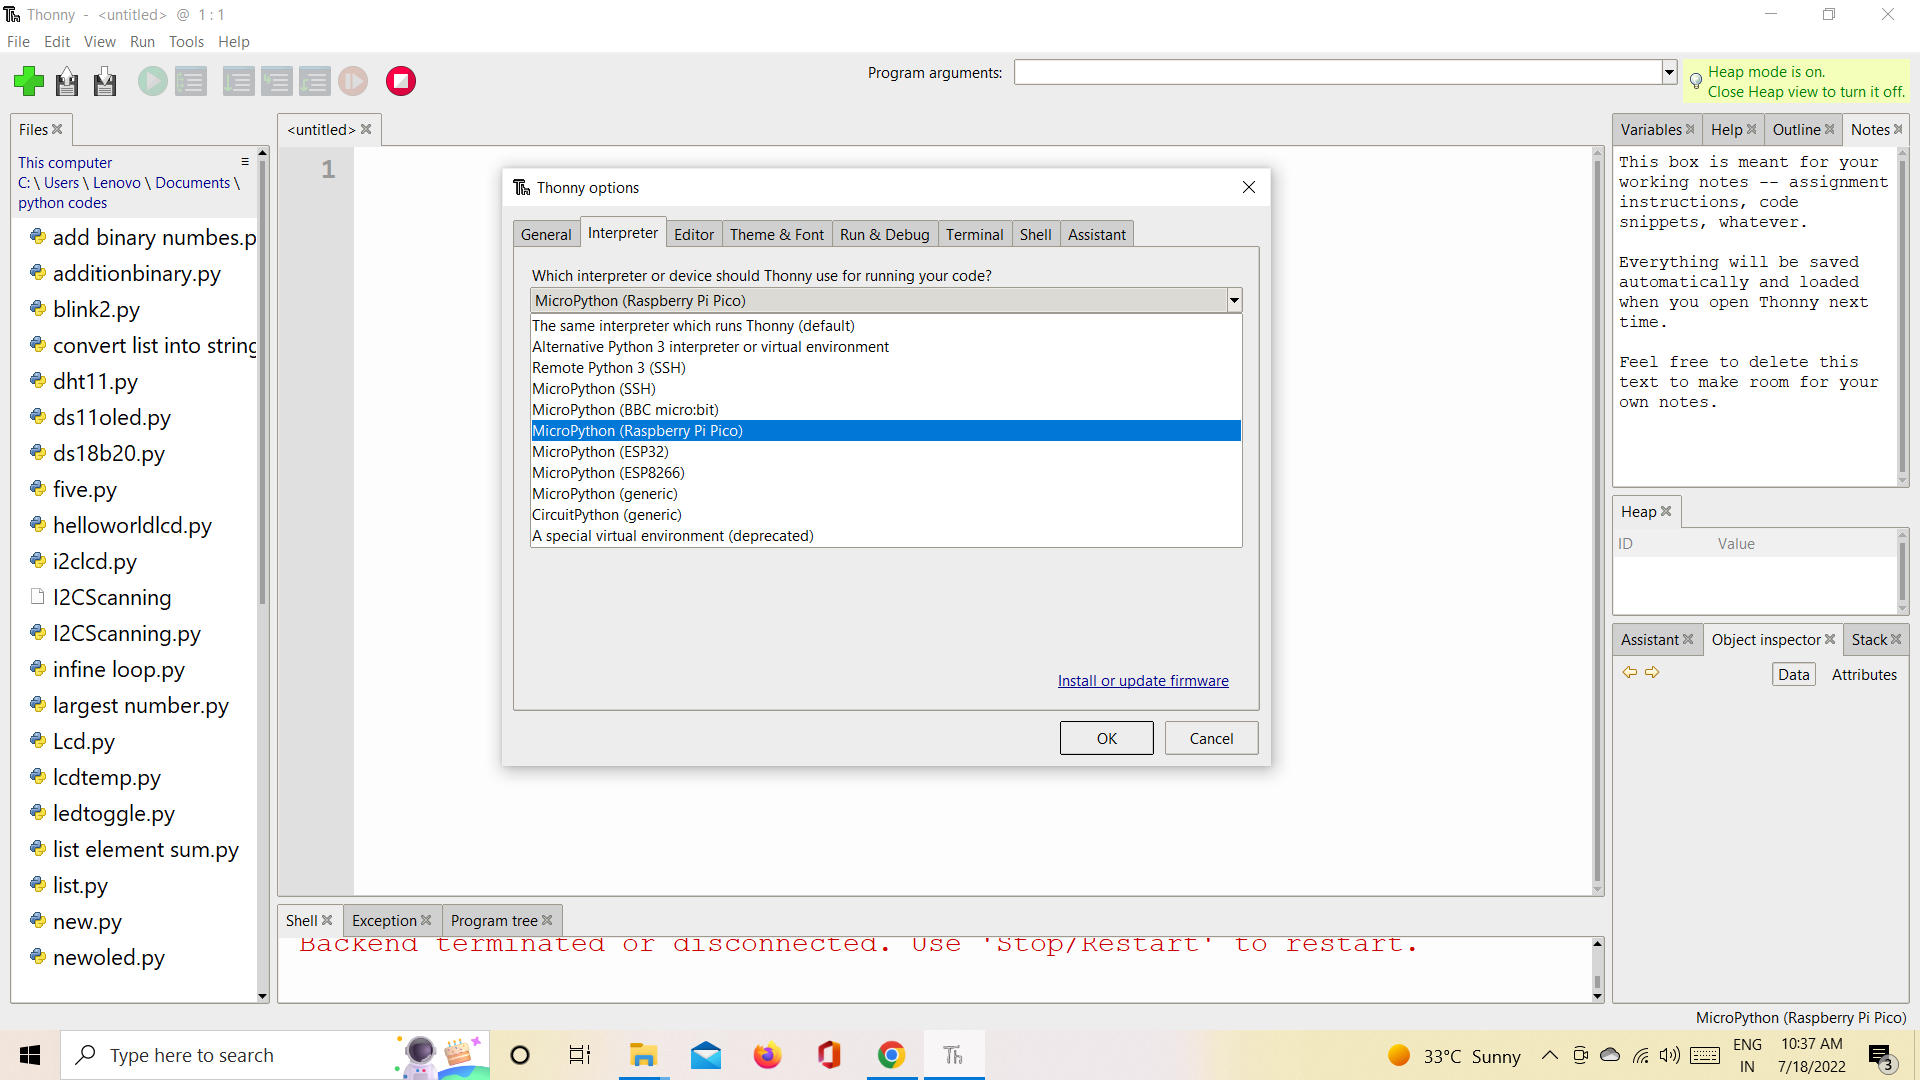
Task: Open Firefox from the taskbar
Action: [767, 1055]
